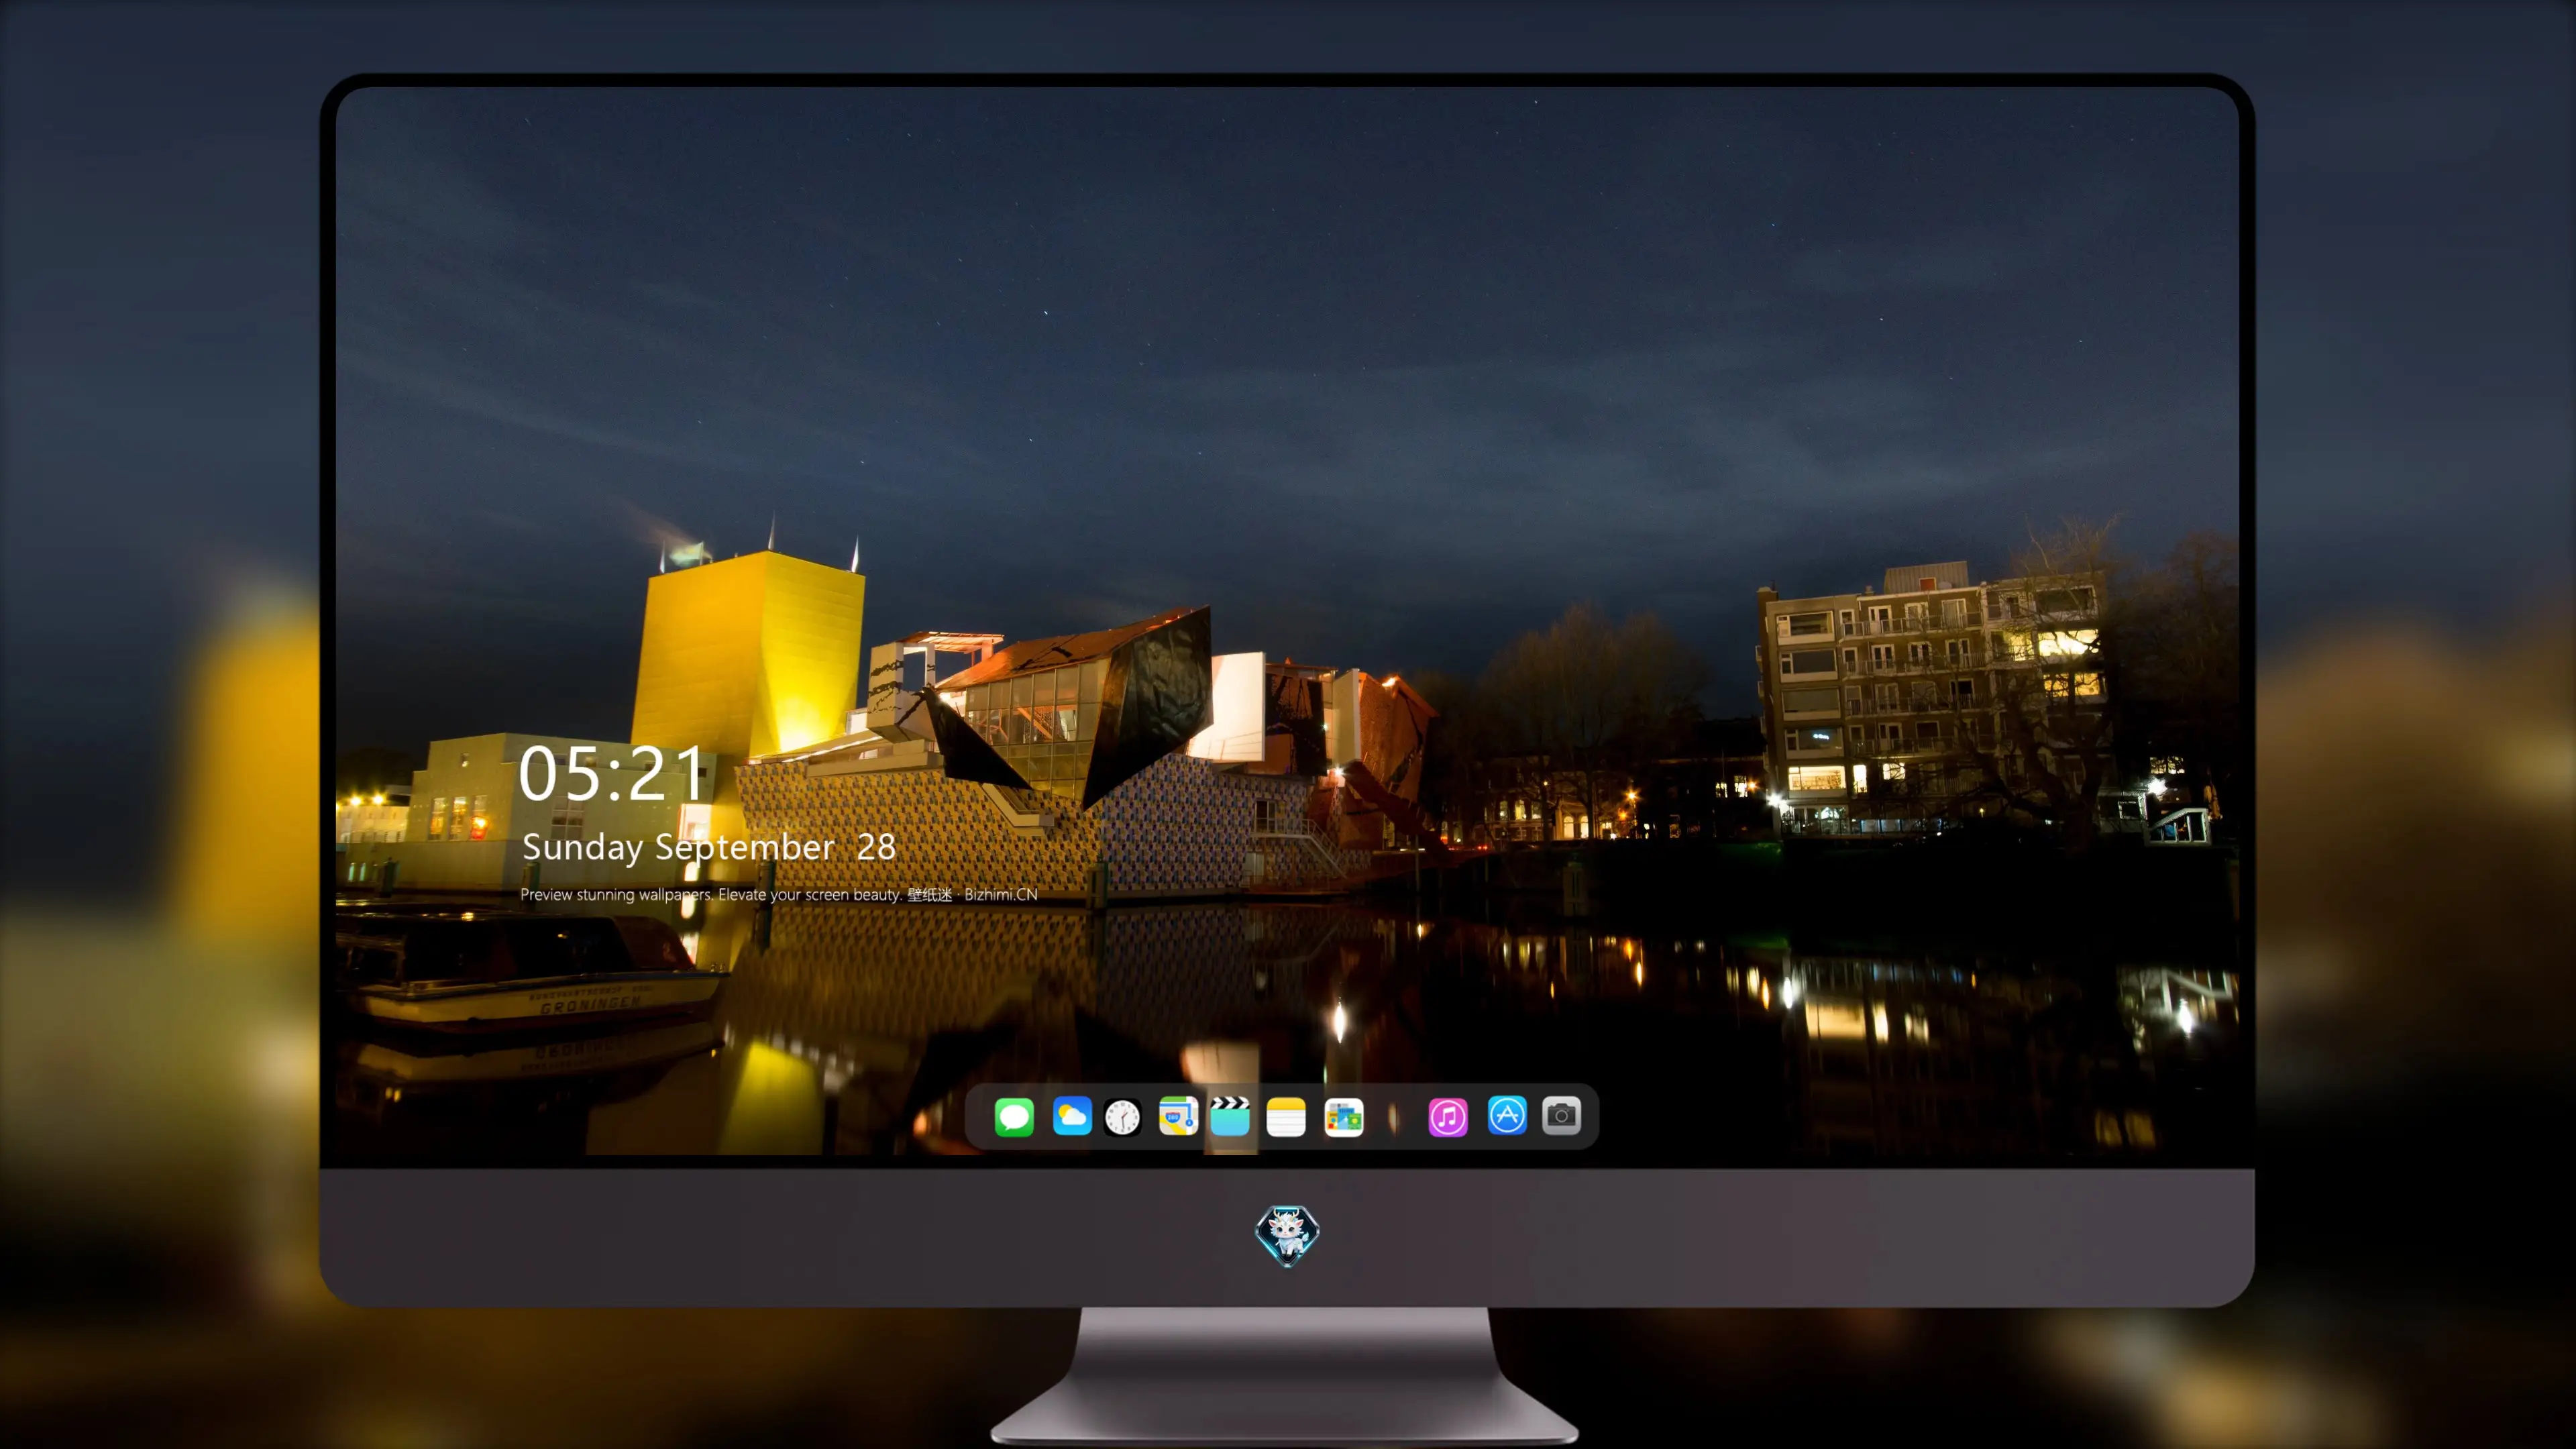This screenshot has width=2576, height=1449.
Task: Click the dragon logo on monitor chin
Action: click(x=1287, y=1236)
